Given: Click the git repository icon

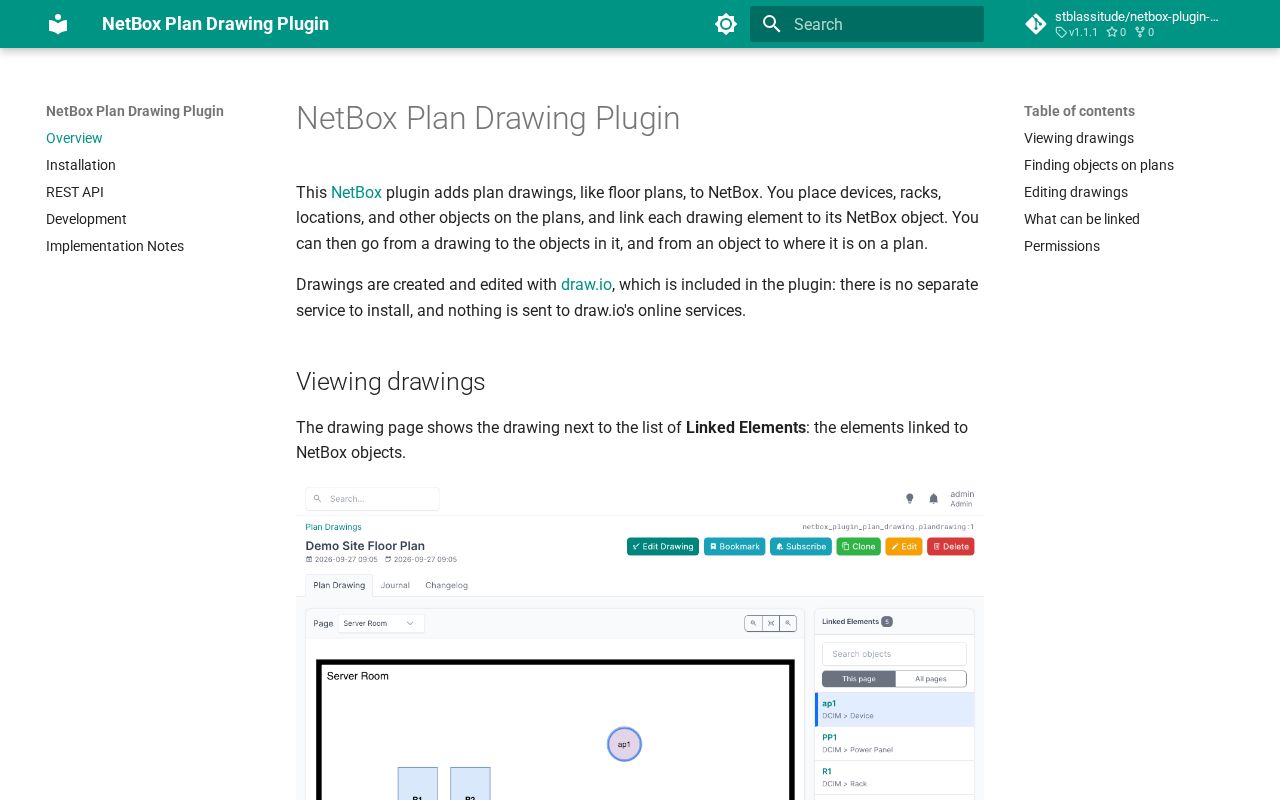Looking at the screenshot, I should [x=1036, y=24].
